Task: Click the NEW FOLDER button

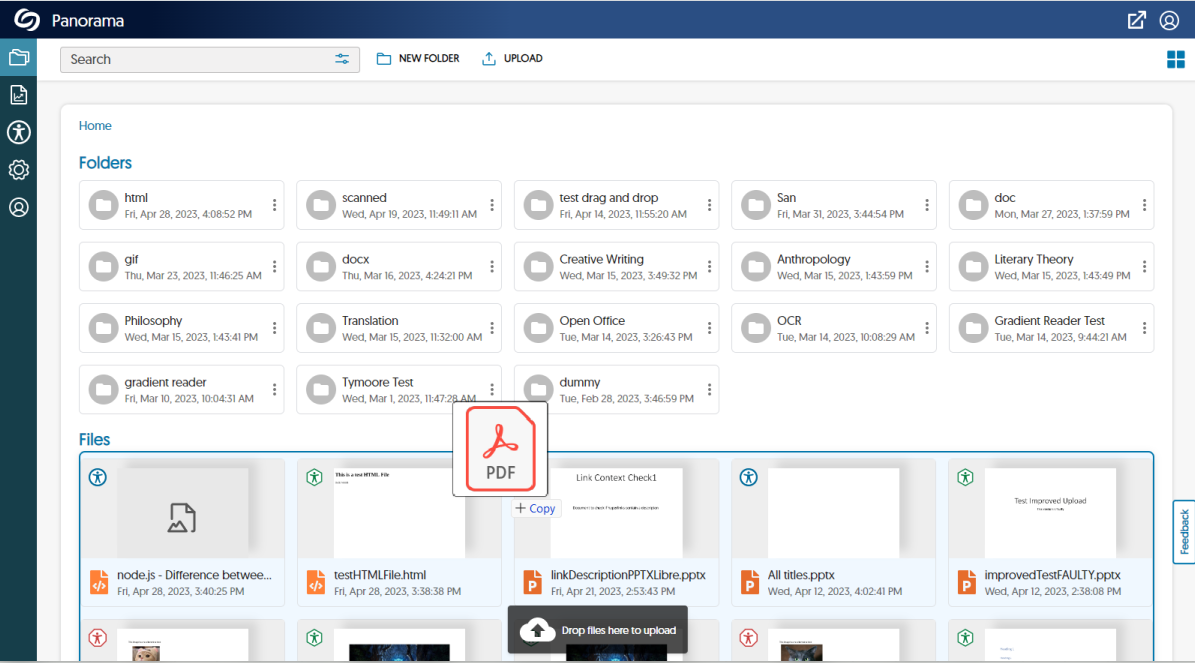Action: pyautogui.click(x=418, y=59)
